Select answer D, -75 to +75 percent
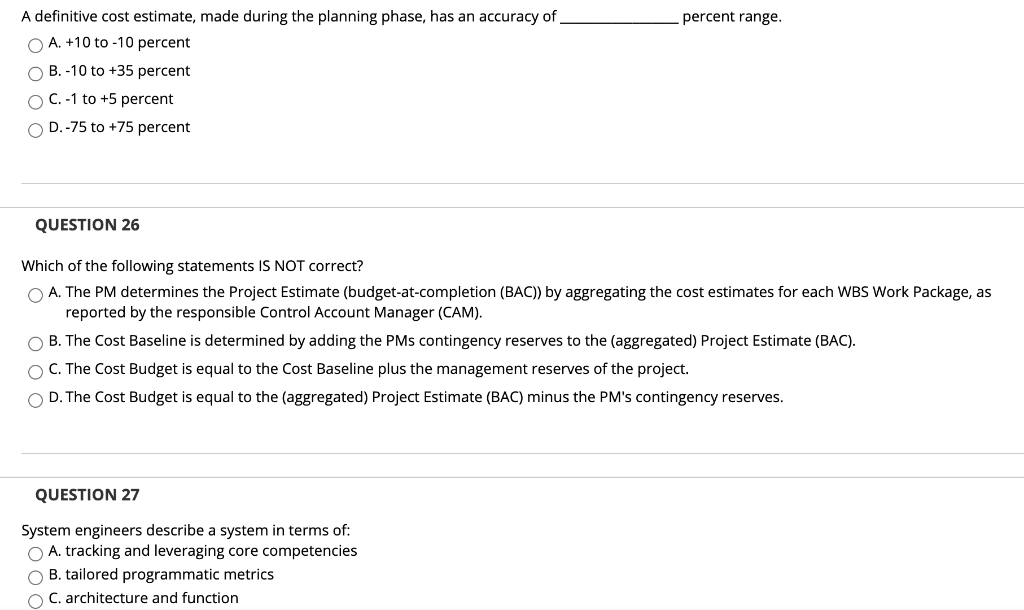Screen dimensions: 1024x610 (x=36, y=128)
